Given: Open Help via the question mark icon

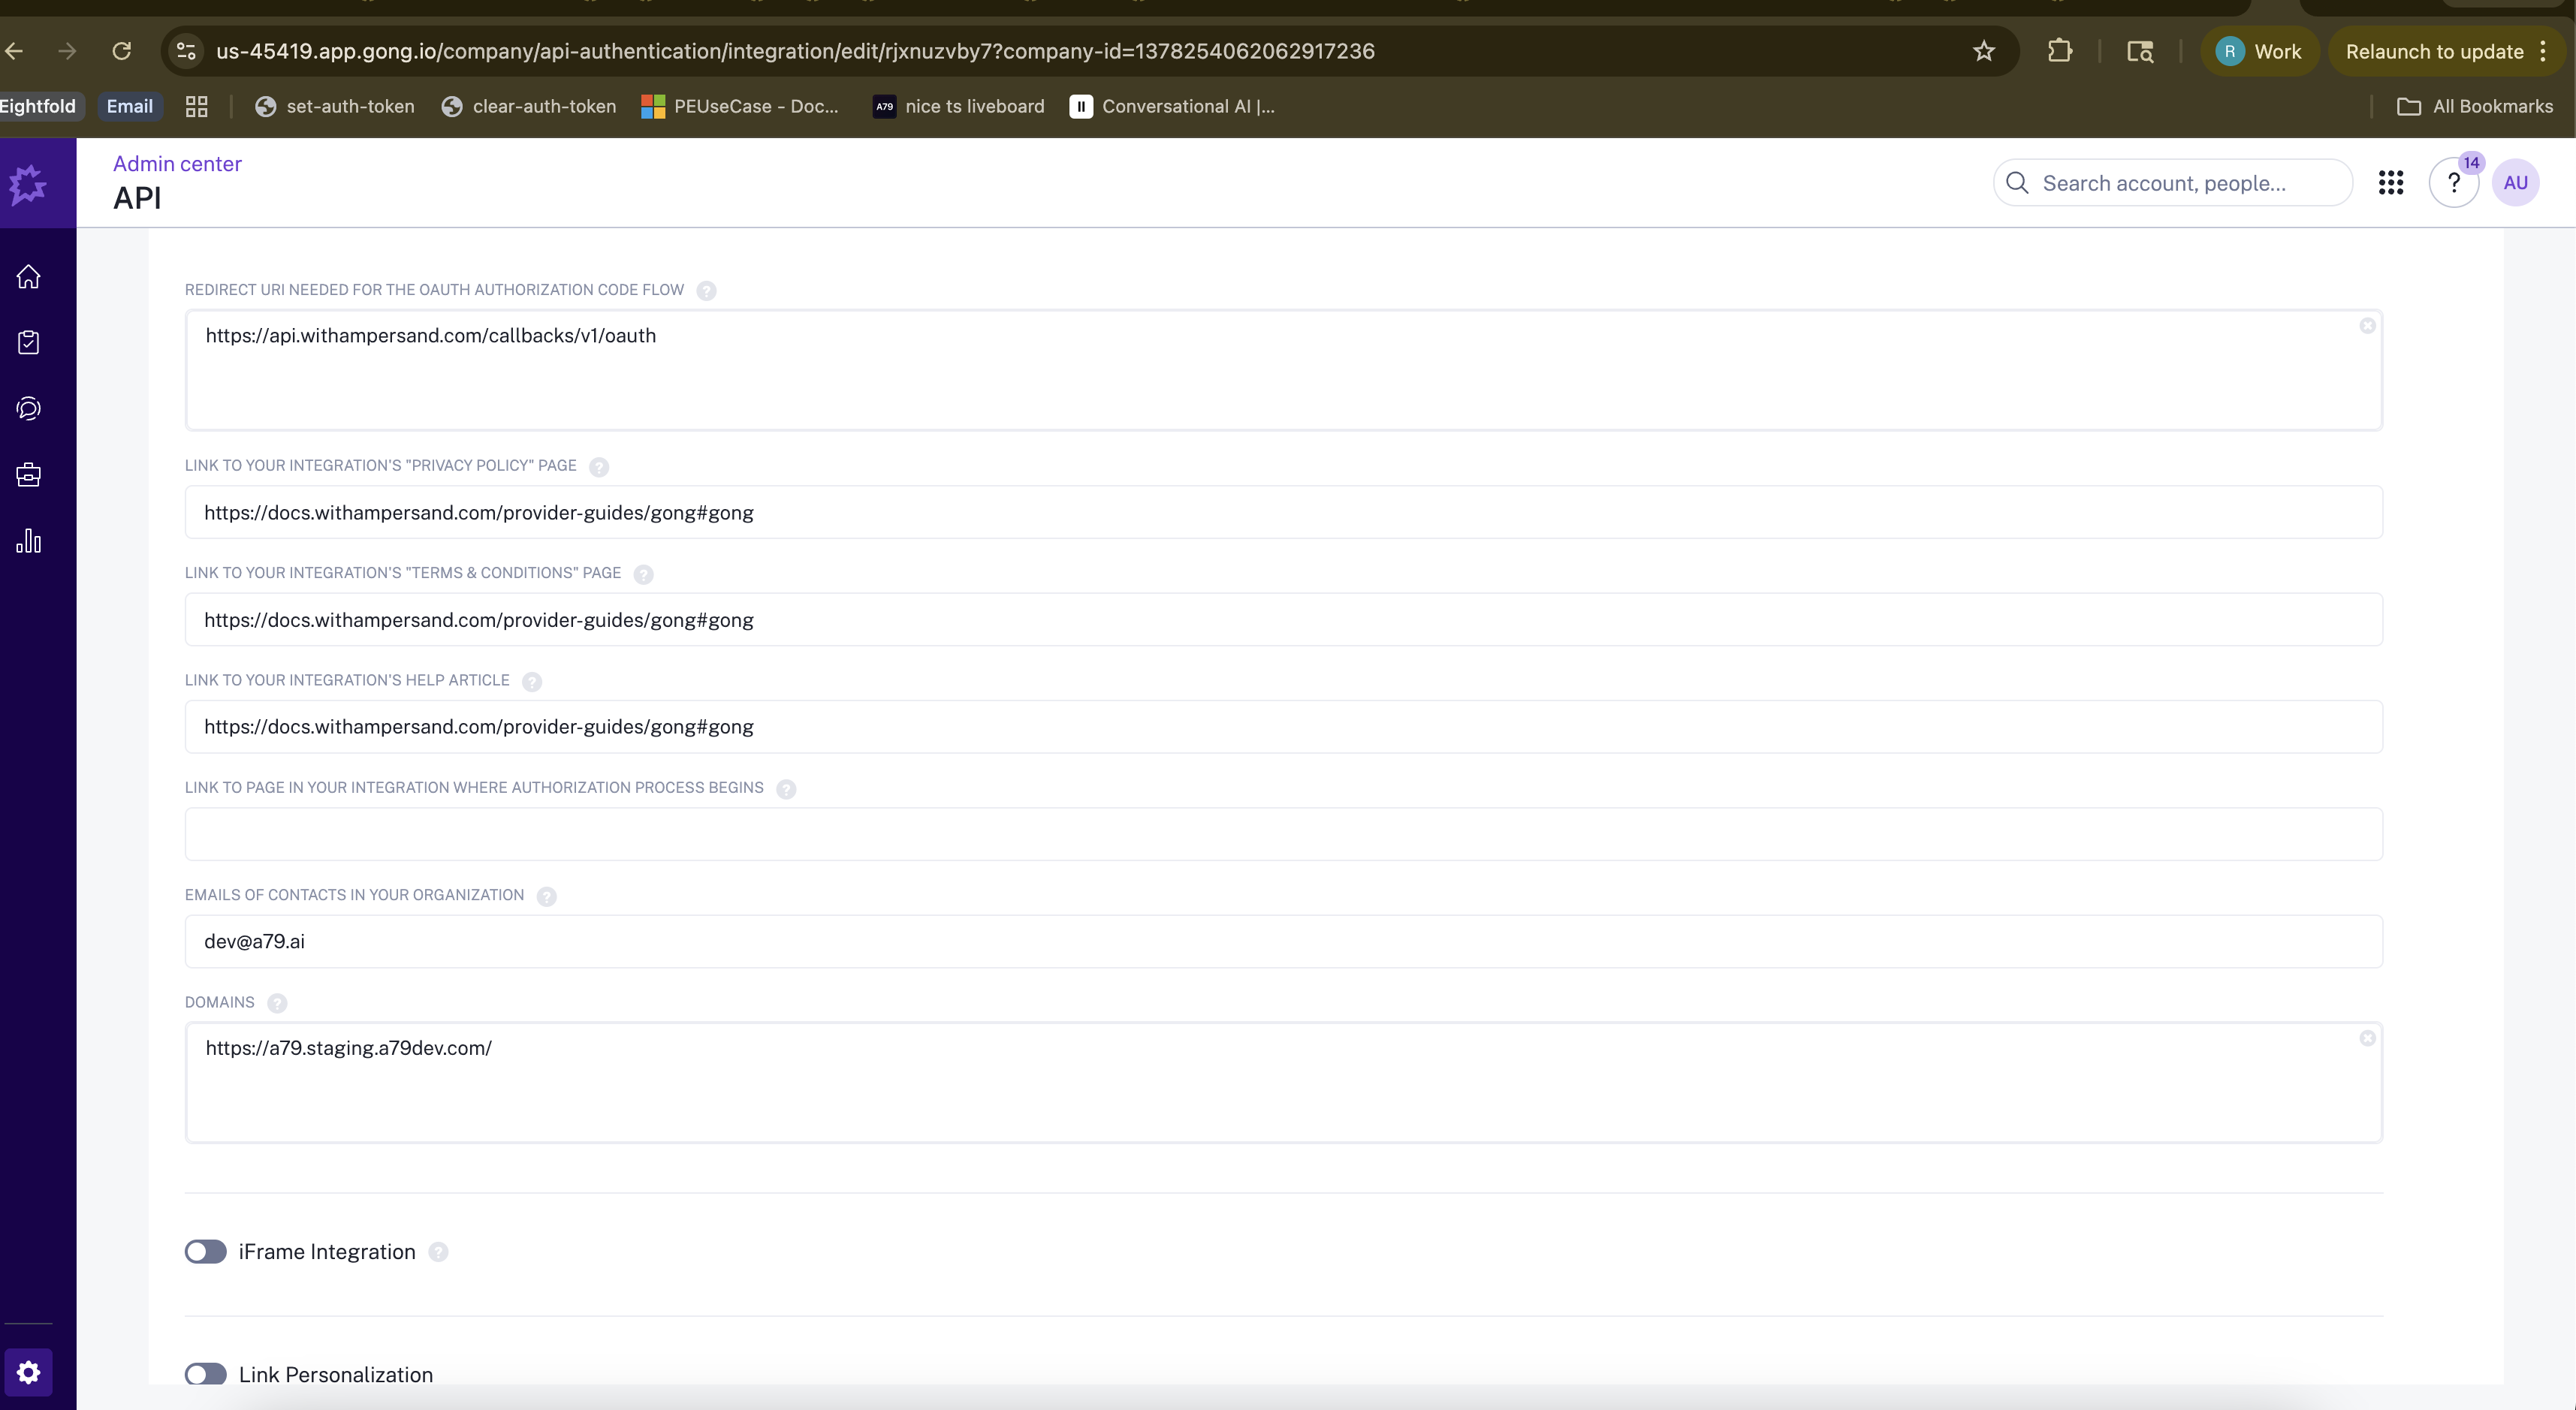Looking at the screenshot, I should 2453,182.
